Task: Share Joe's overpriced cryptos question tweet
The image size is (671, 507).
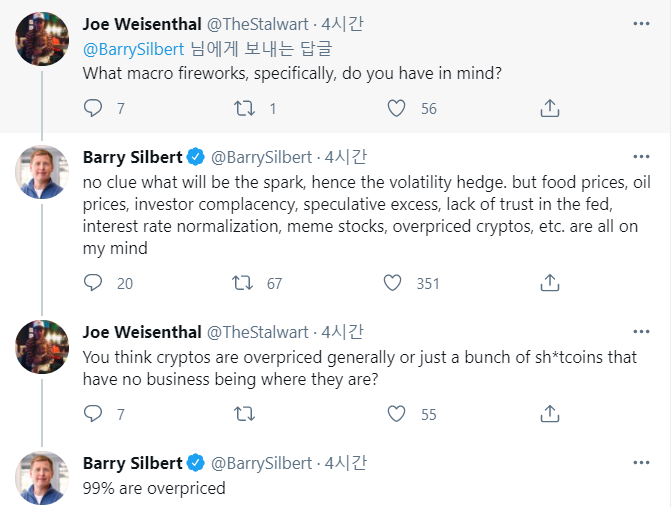Action: [x=549, y=413]
